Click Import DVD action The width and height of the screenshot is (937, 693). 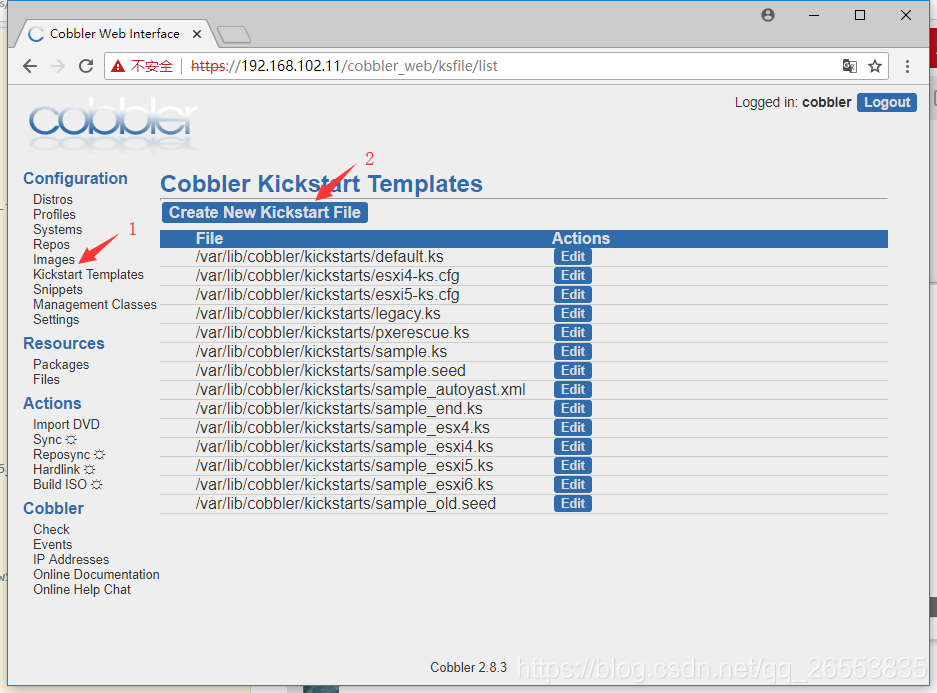coord(66,424)
